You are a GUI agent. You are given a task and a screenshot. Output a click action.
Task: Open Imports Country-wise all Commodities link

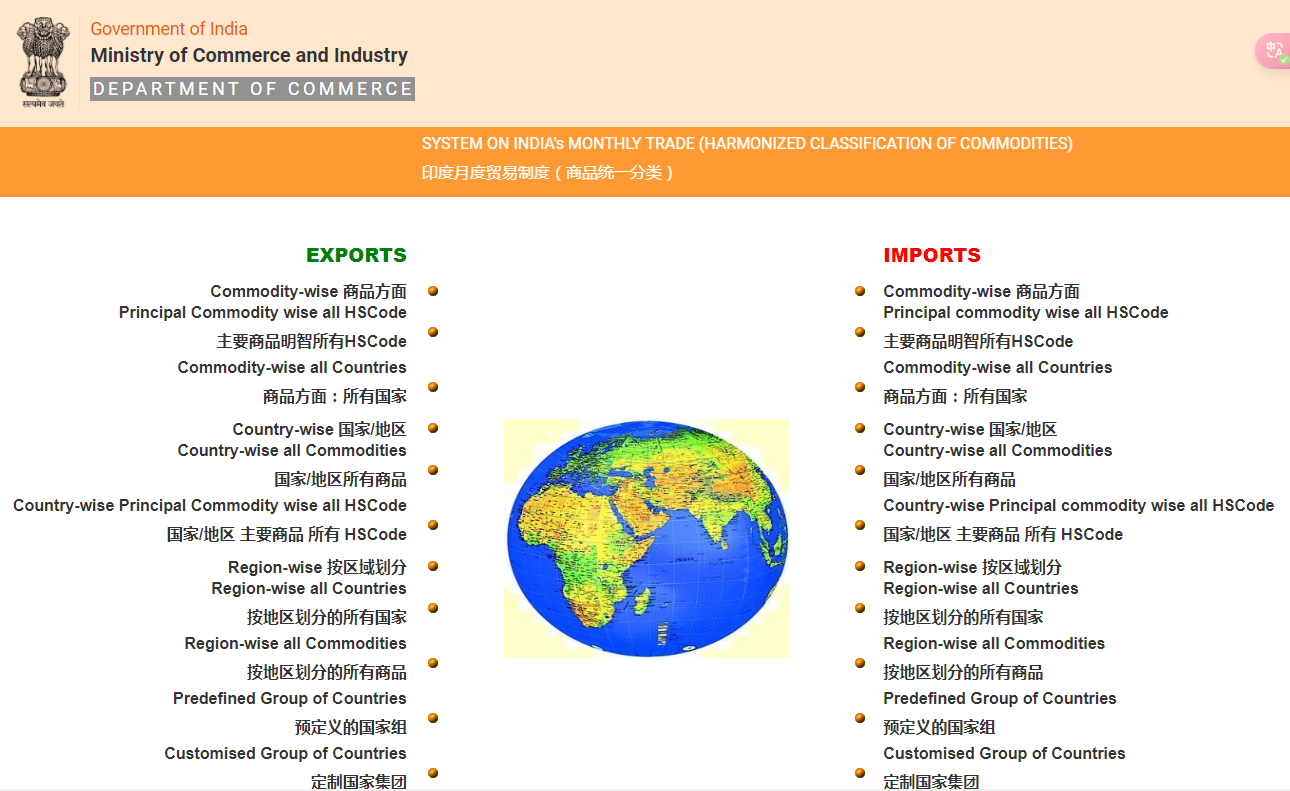click(998, 451)
